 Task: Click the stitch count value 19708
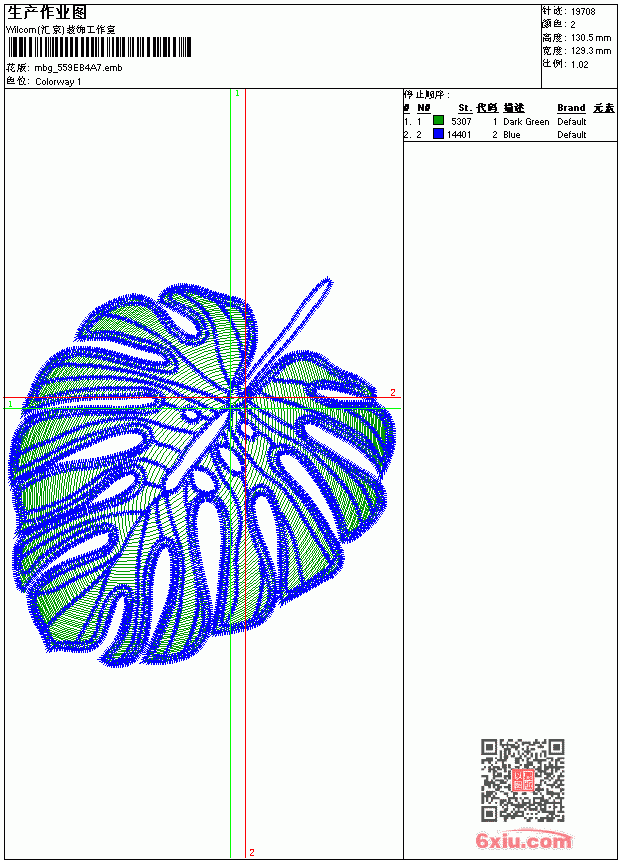coord(583,12)
